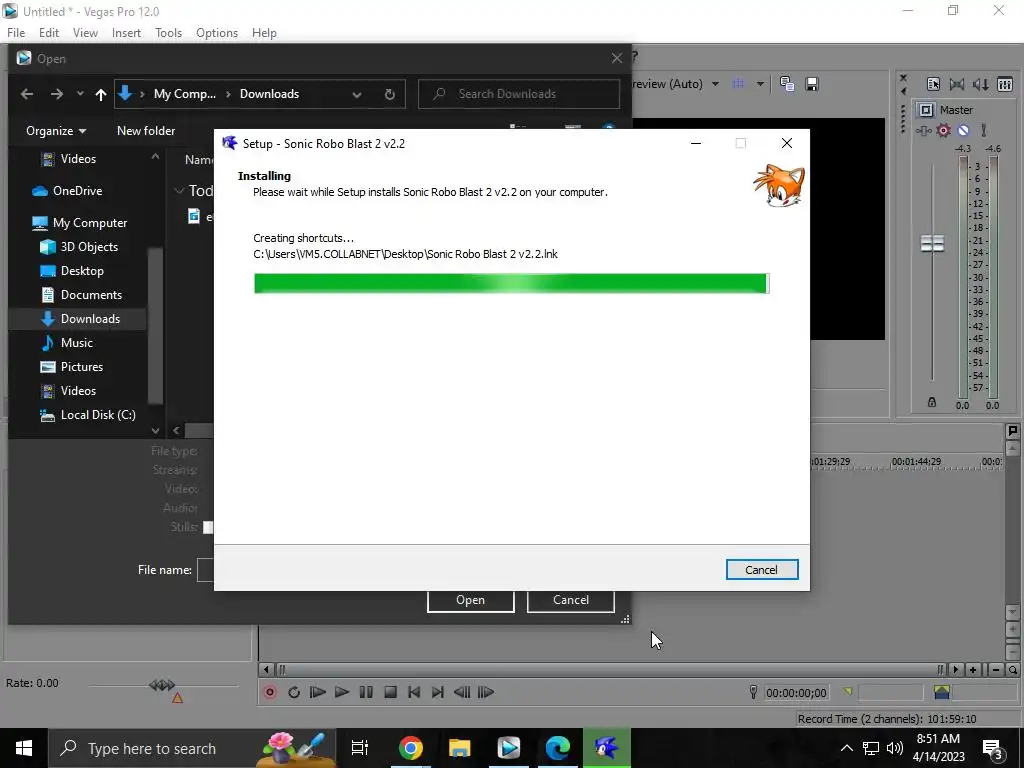The height and width of the screenshot is (768, 1024).
Task: Toggle Mute on Master bus
Action: pyautogui.click(x=963, y=131)
